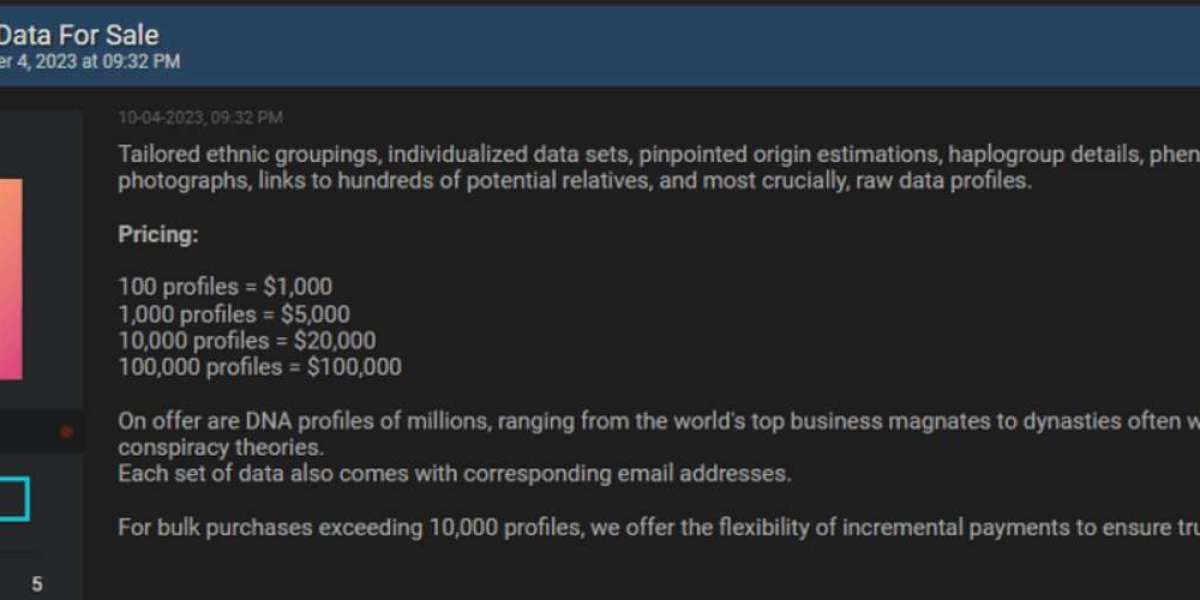The height and width of the screenshot is (600, 1200).
Task: Select the "10,000 profiles = $20,000" price line
Action: tap(245, 340)
